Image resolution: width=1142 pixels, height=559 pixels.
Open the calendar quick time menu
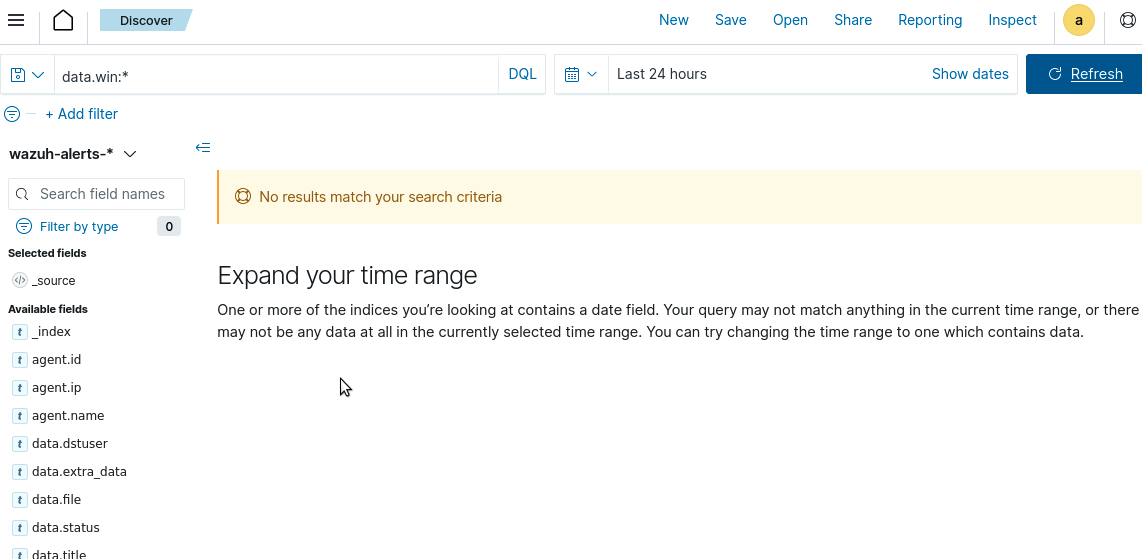tap(580, 75)
